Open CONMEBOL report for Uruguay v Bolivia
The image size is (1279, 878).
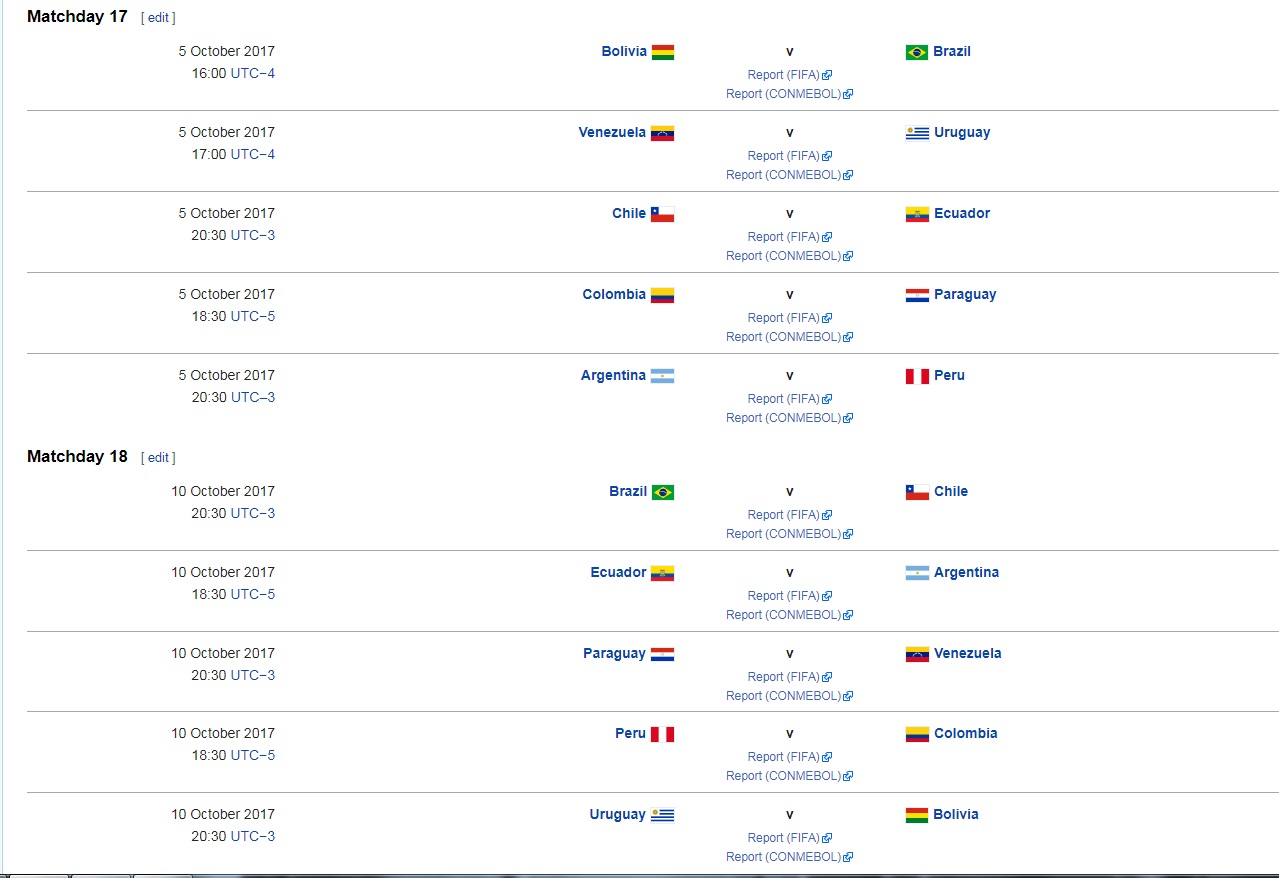point(783,857)
